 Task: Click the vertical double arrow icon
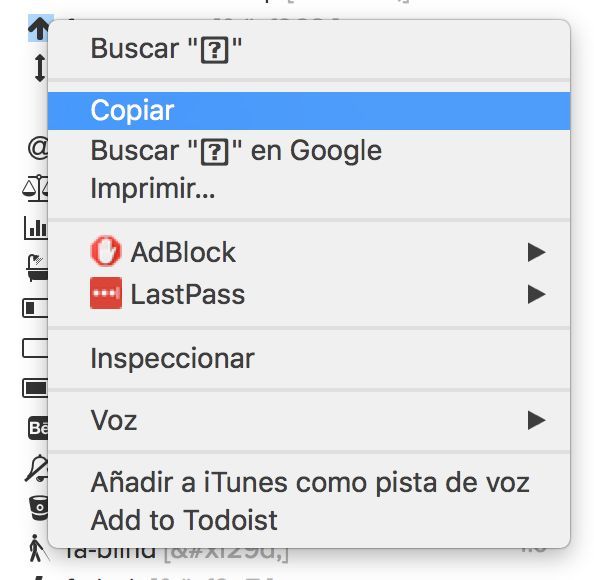[x=40, y=68]
